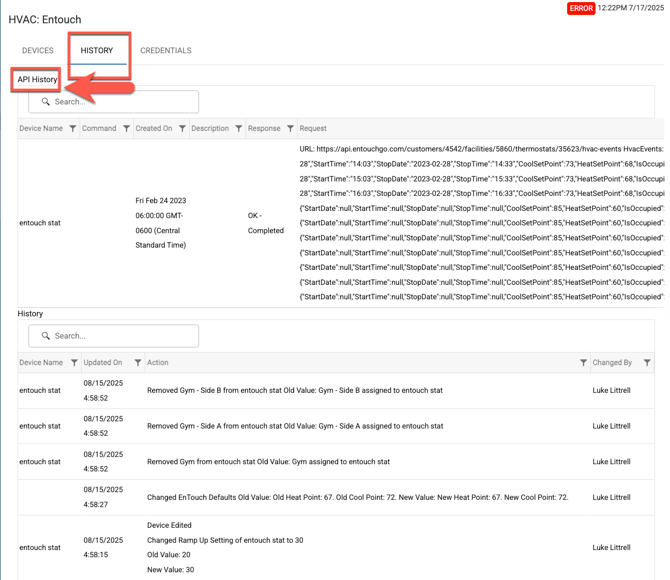
Task: Select the API History section label
Action: coord(37,79)
